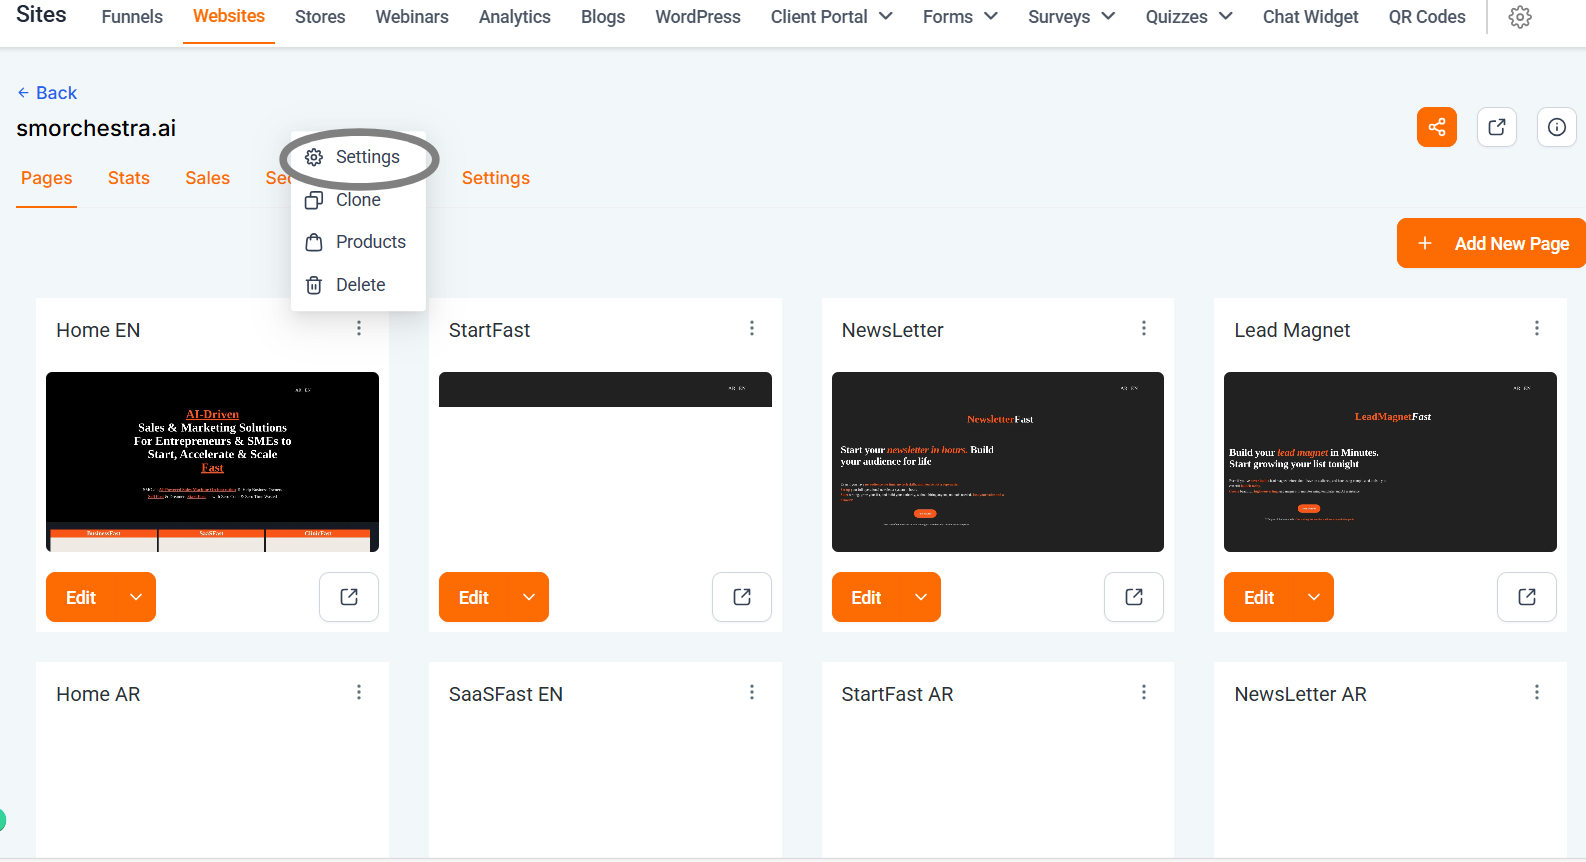This screenshot has height=862, width=1586.
Task: Click the NewsLetter page thumbnail
Action: pyautogui.click(x=997, y=462)
